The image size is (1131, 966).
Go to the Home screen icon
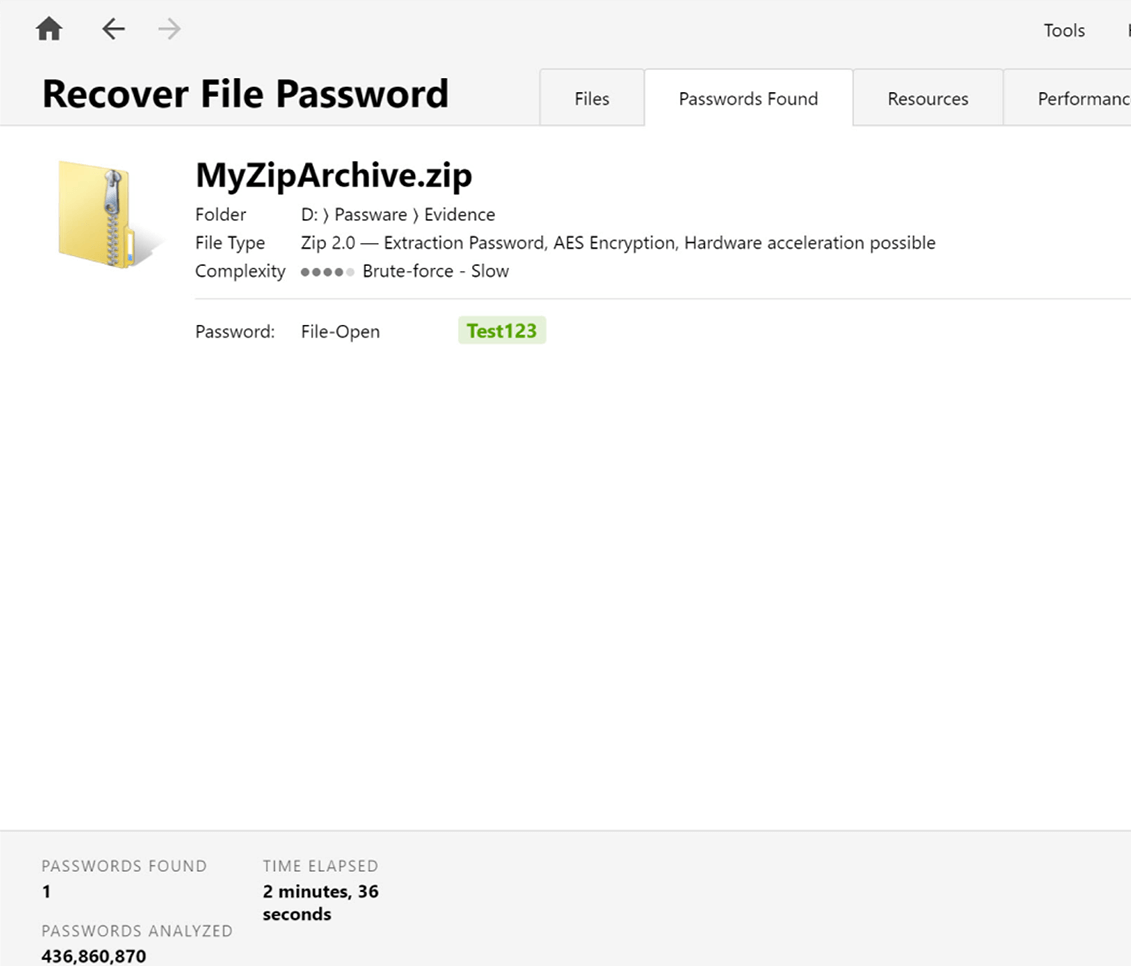point(49,30)
